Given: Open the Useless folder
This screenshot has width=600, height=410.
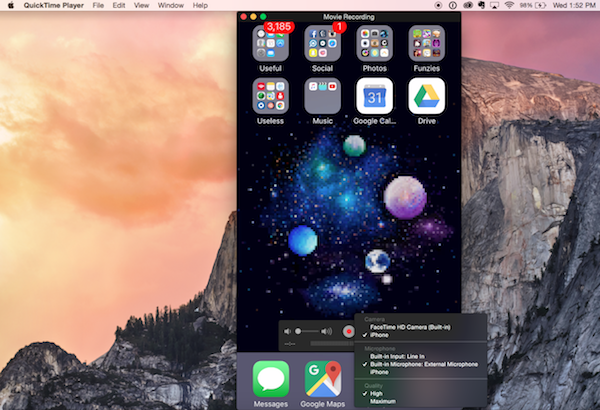Looking at the screenshot, I should coord(271,96).
